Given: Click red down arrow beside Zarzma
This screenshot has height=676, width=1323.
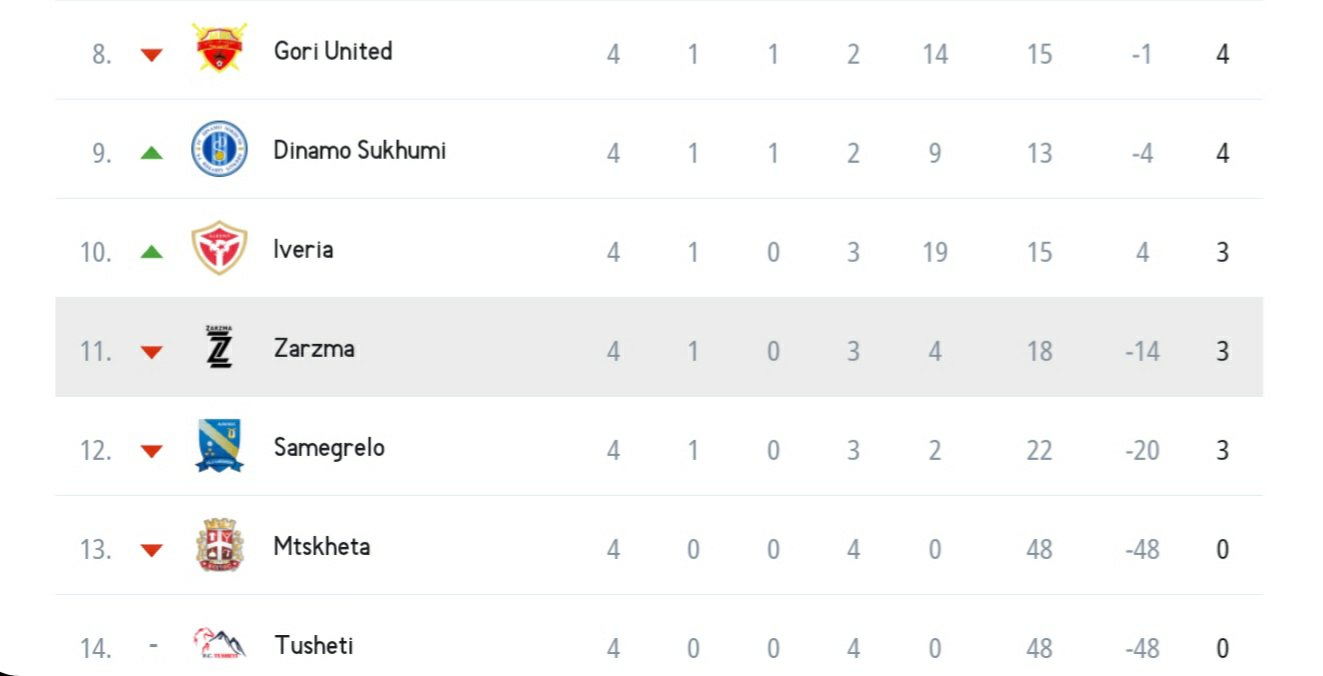Looking at the screenshot, I should (151, 352).
